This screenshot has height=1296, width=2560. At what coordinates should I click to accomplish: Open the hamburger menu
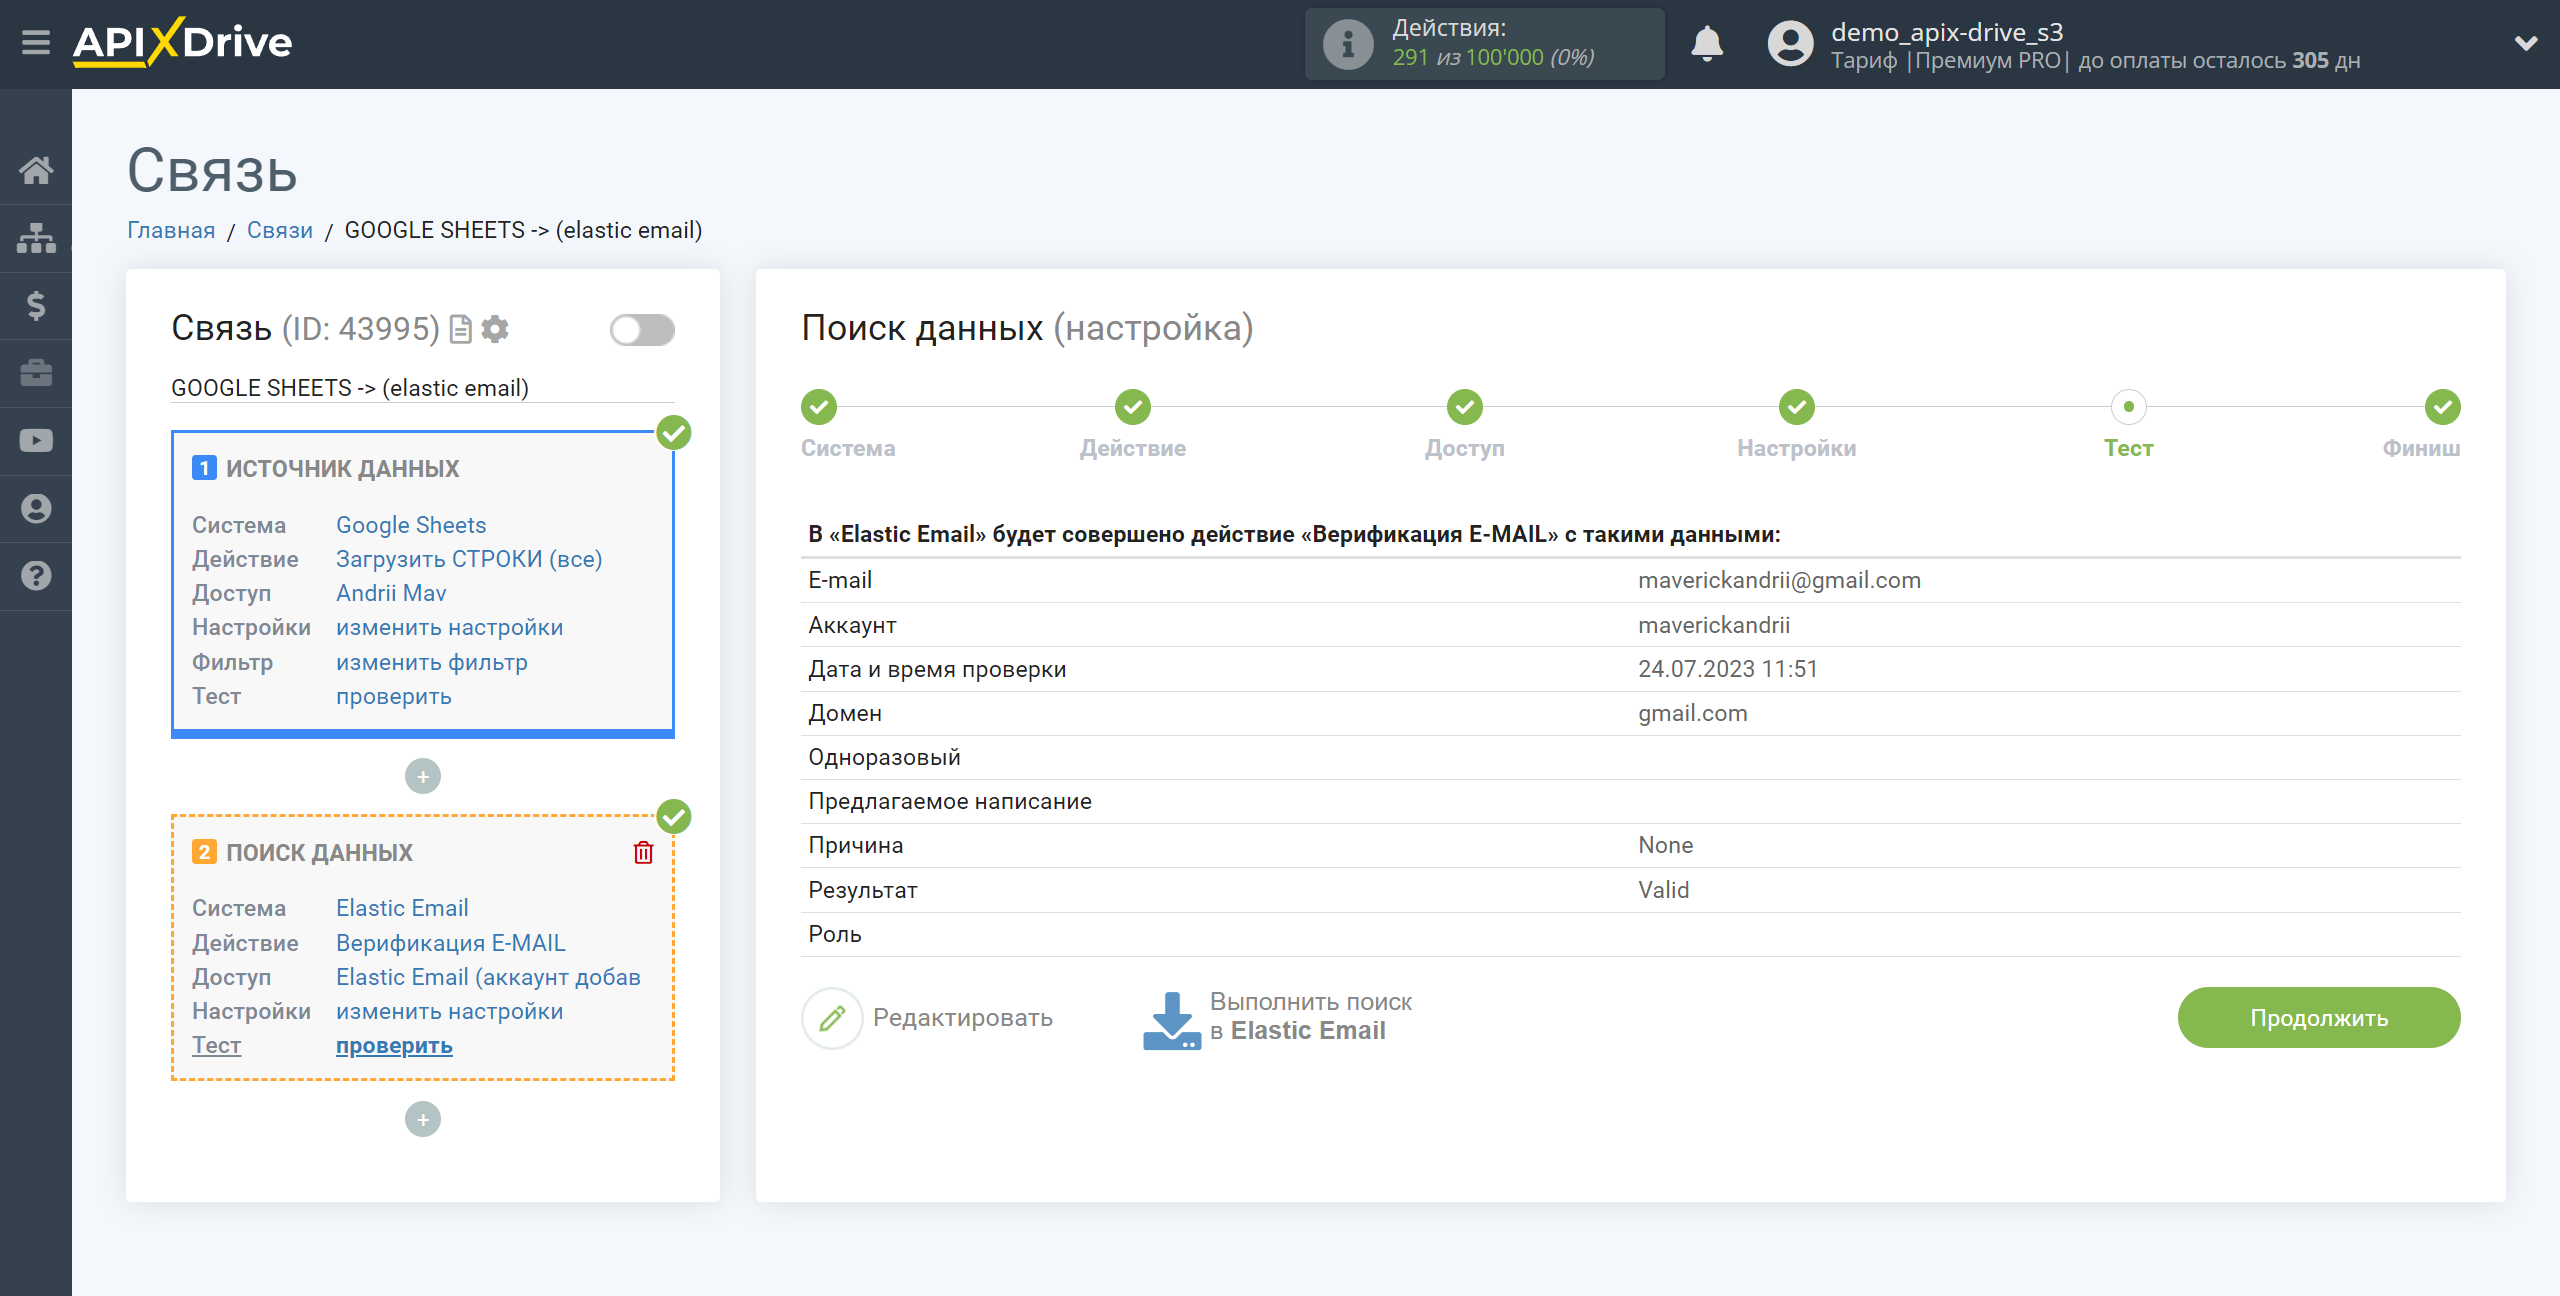[x=36, y=43]
